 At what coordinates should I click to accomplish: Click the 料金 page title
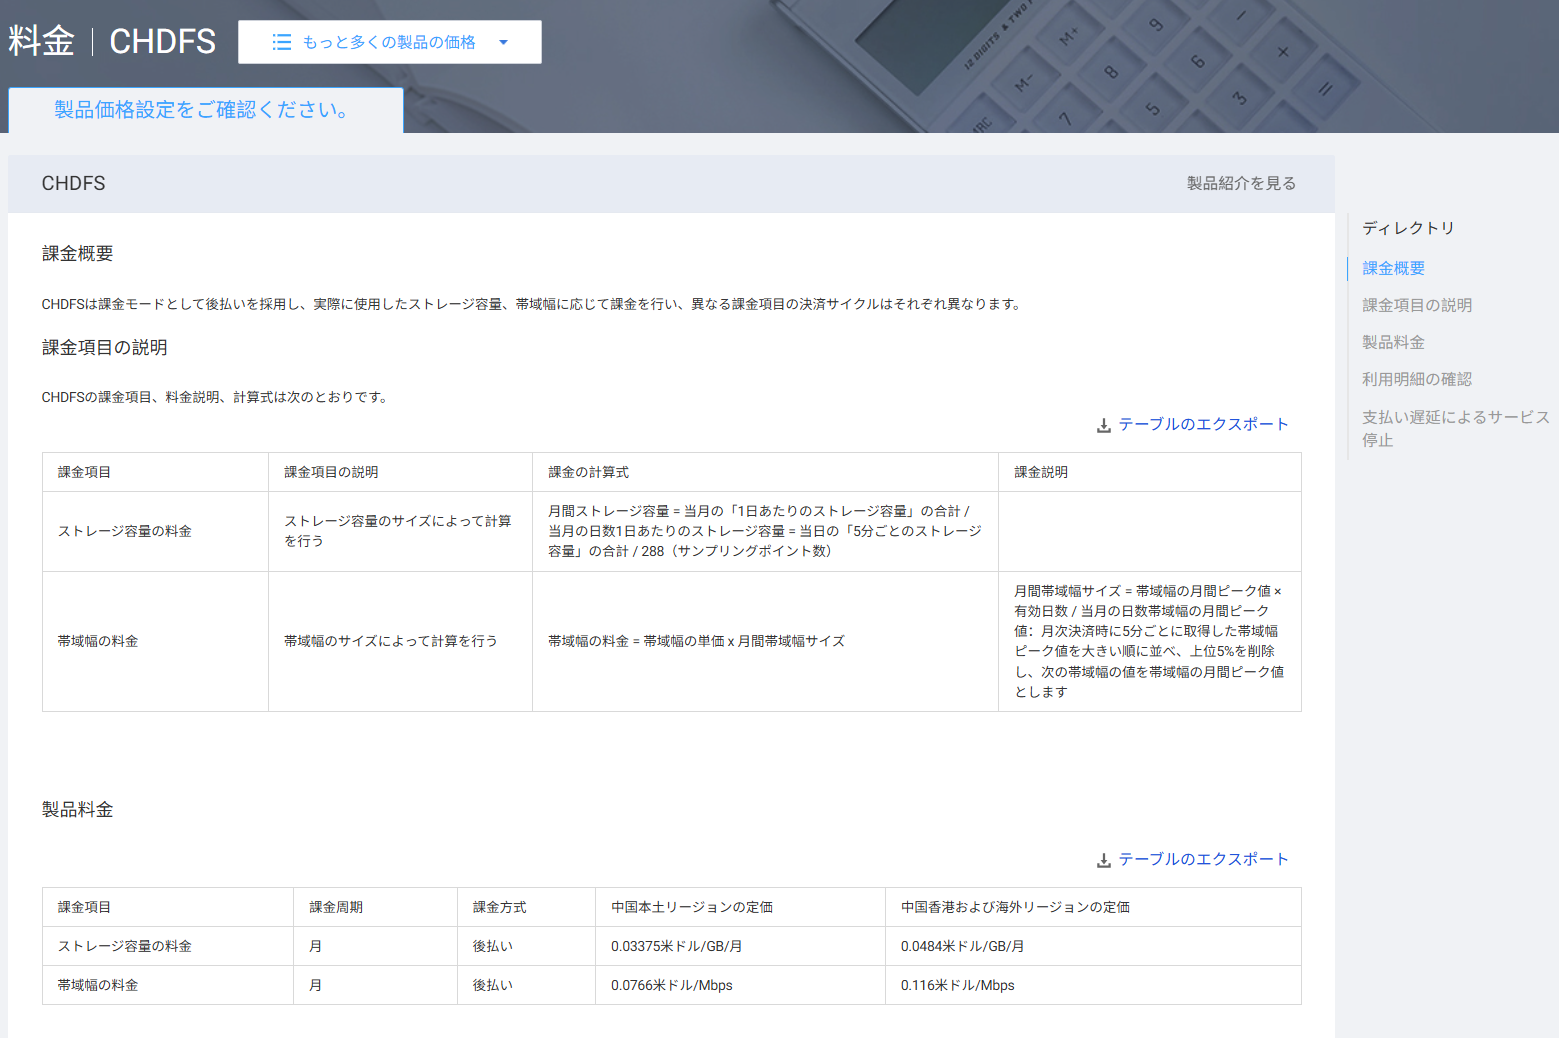[42, 41]
